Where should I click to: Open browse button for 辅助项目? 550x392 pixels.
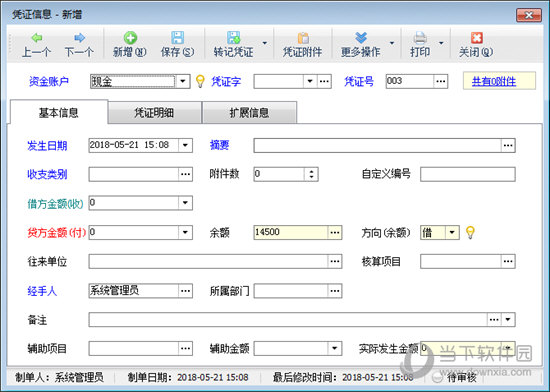tap(185, 349)
